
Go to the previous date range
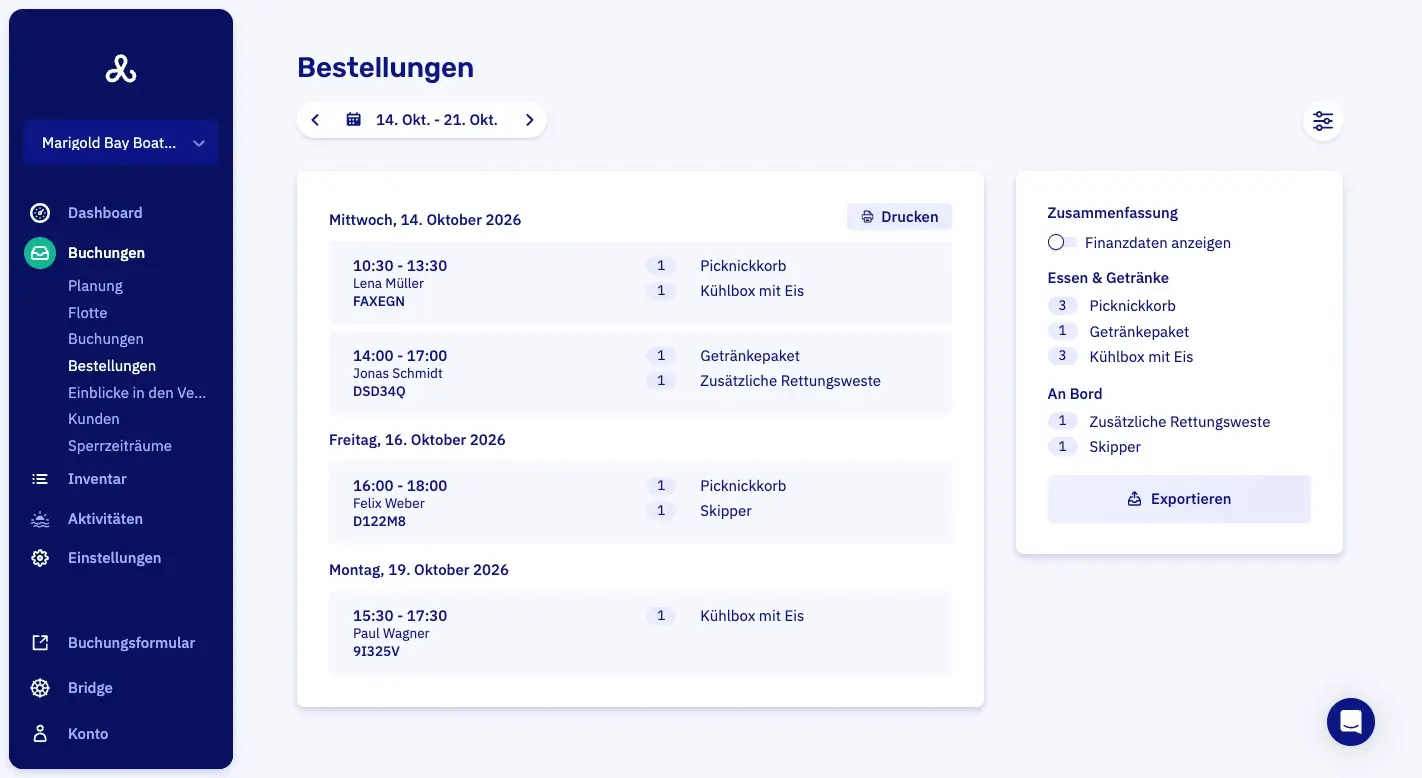click(315, 120)
